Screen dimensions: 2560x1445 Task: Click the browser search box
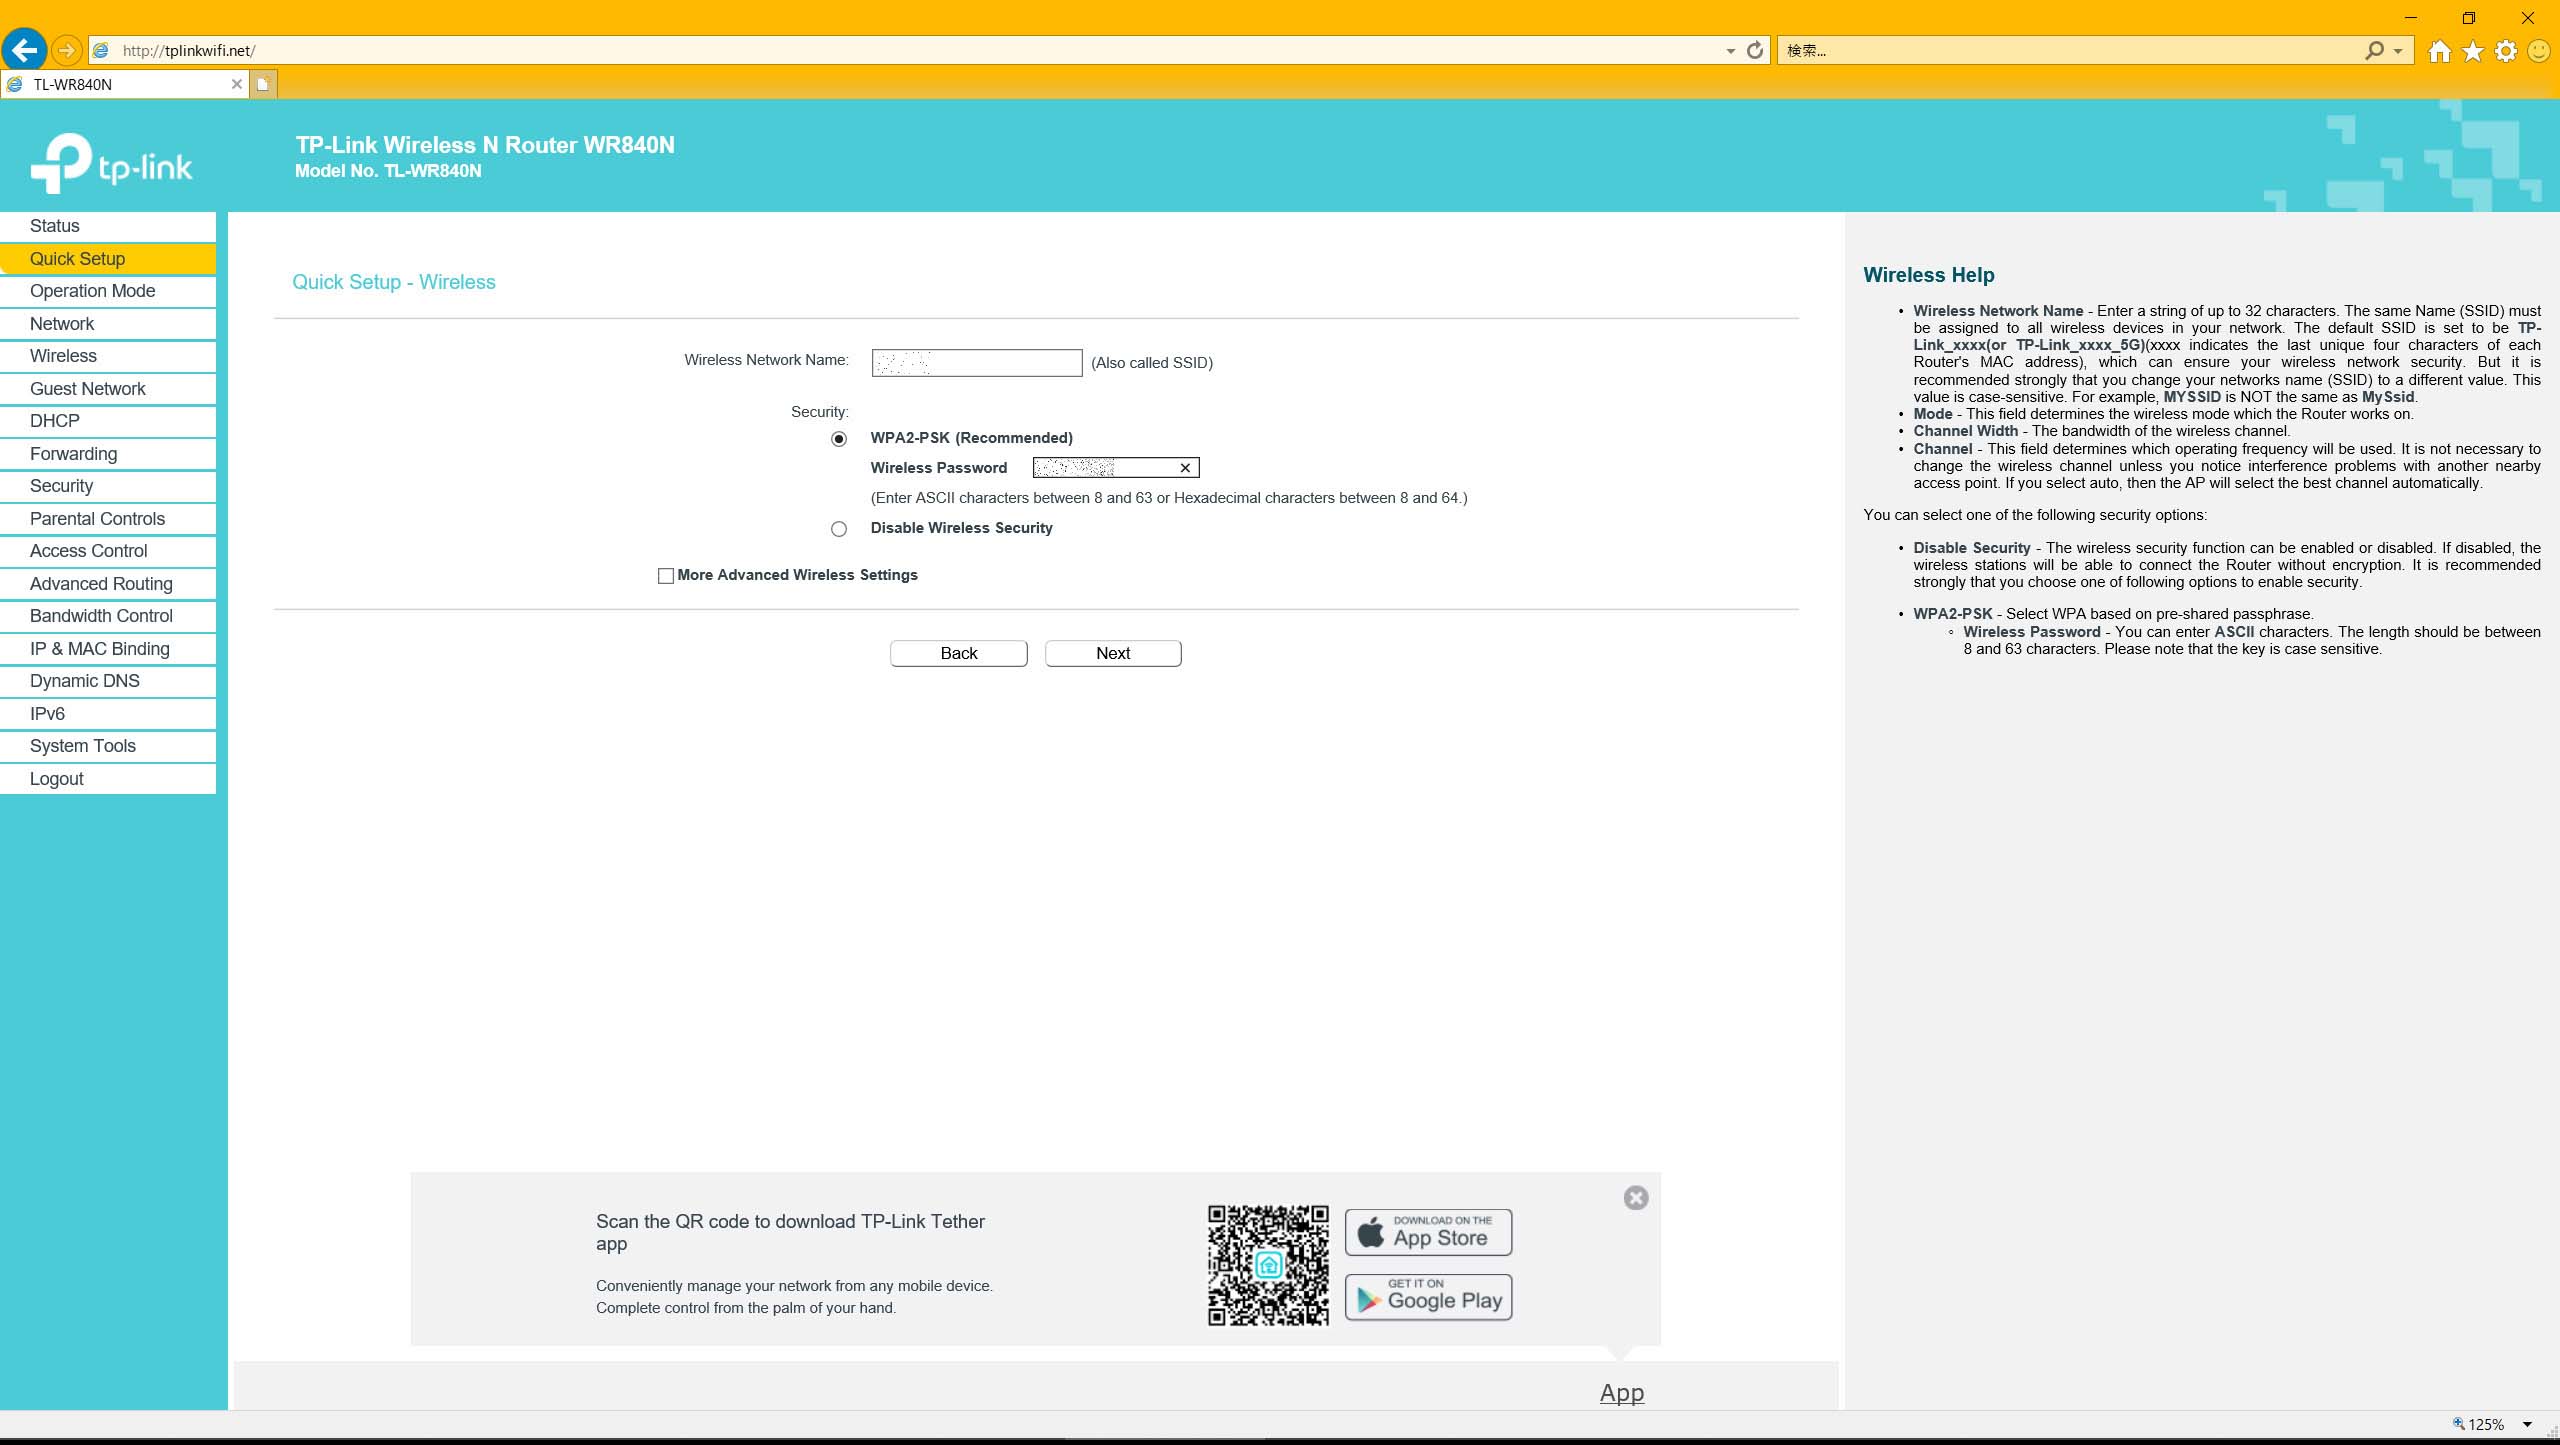[x=2070, y=50]
